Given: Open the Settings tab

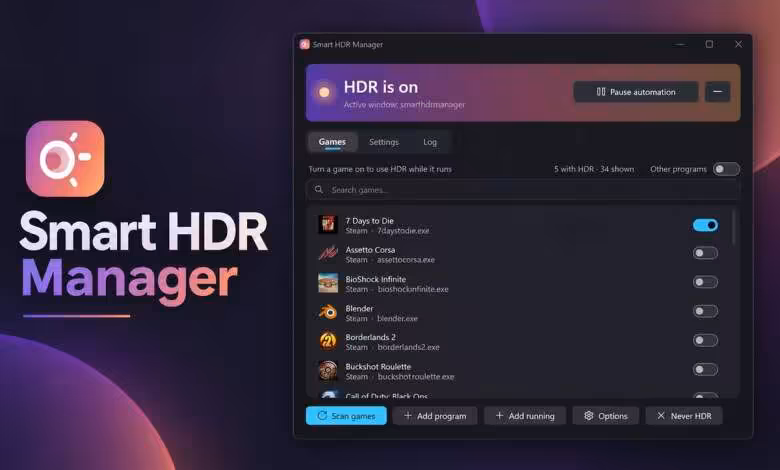Looking at the screenshot, I should coord(384,142).
